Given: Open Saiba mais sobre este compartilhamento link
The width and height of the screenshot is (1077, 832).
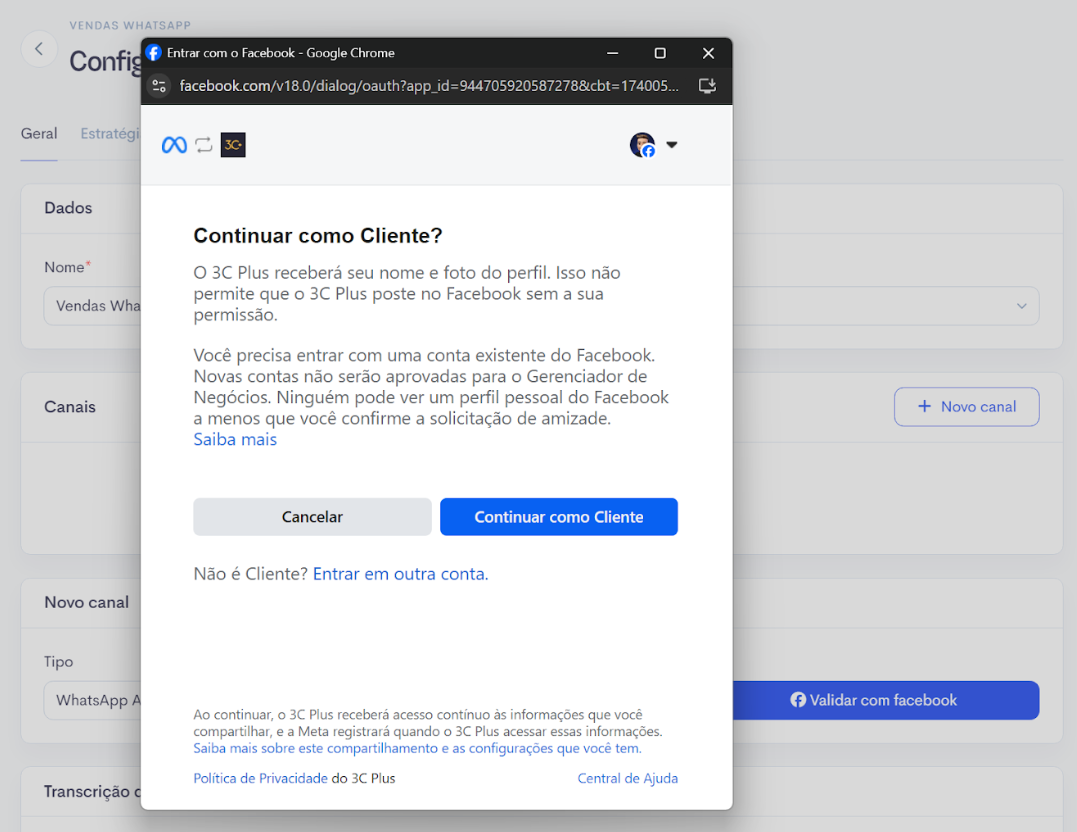Looking at the screenshot, I should (x=417, y=748).
